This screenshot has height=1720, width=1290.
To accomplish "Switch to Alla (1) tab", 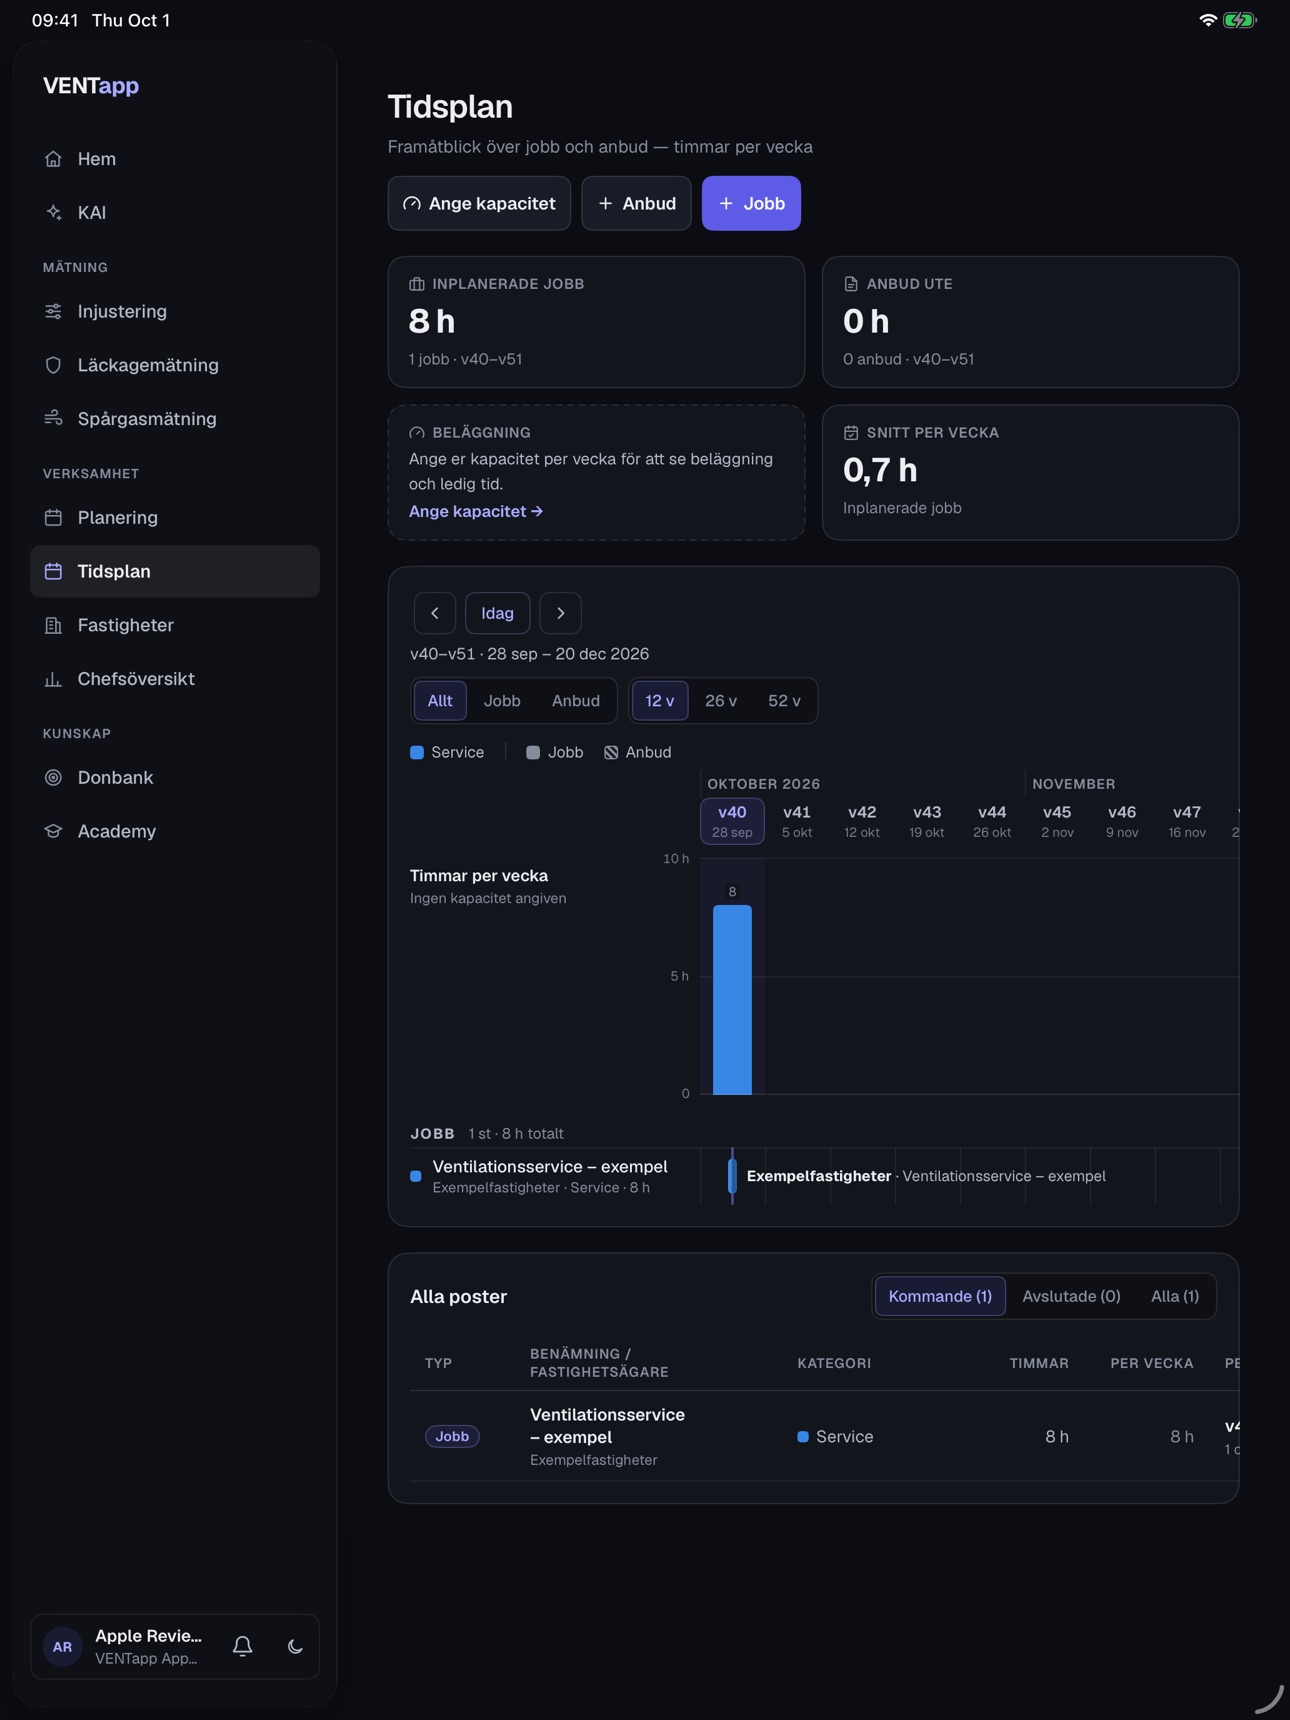I will click(x=1175, y=1296).
